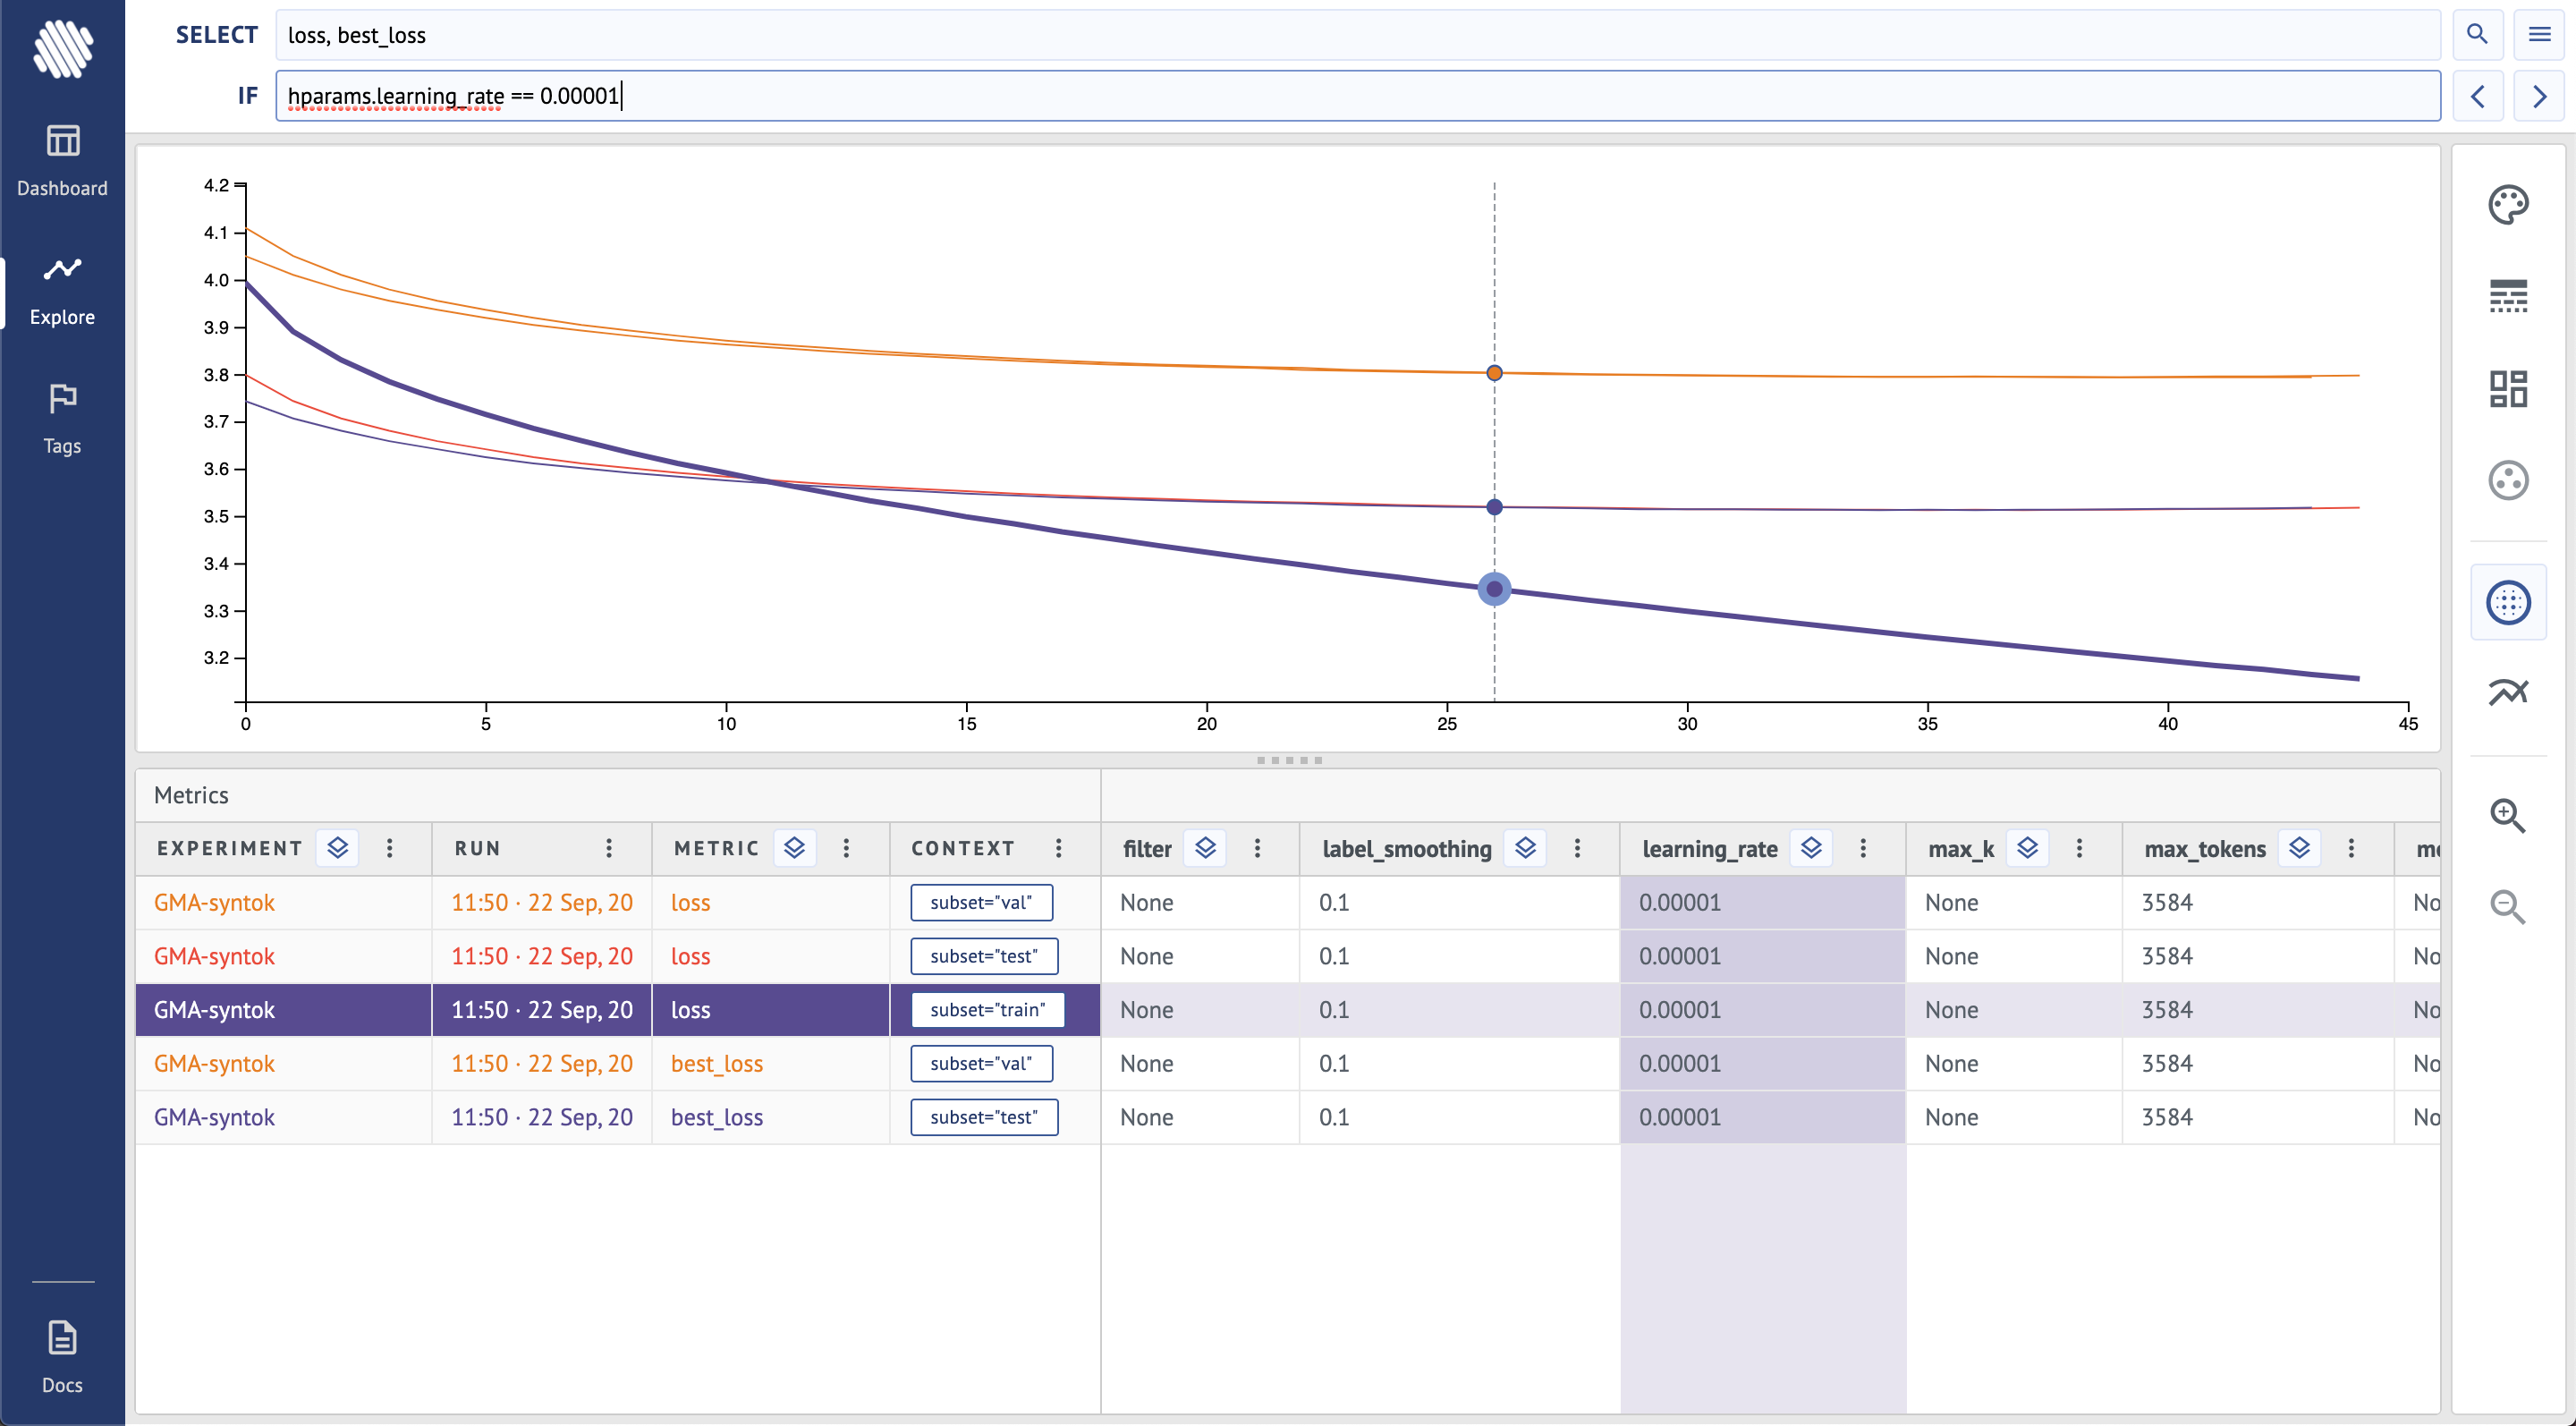Open the chart grouping (divide) icon

(x=2507, y=389)
